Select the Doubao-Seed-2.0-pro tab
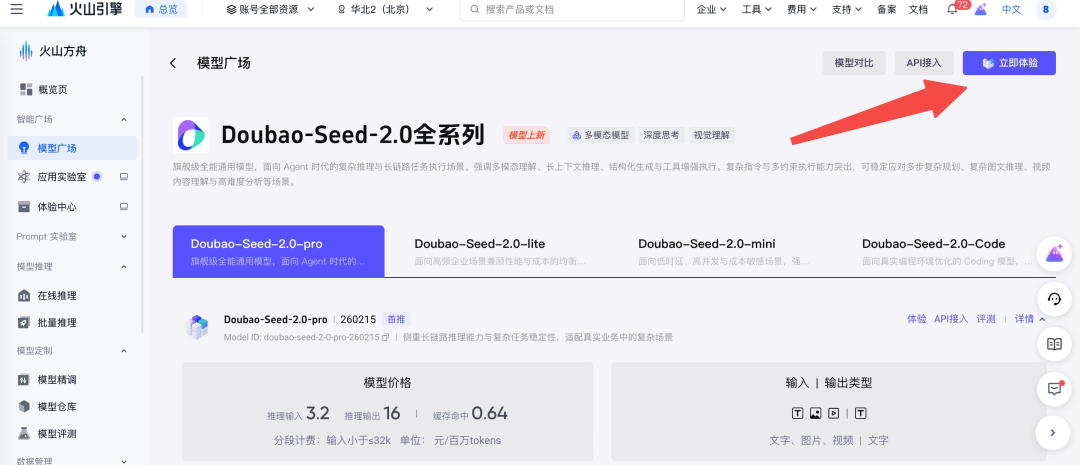The height and width of the screenshot is (465, 1080). [x=278, y=251]
